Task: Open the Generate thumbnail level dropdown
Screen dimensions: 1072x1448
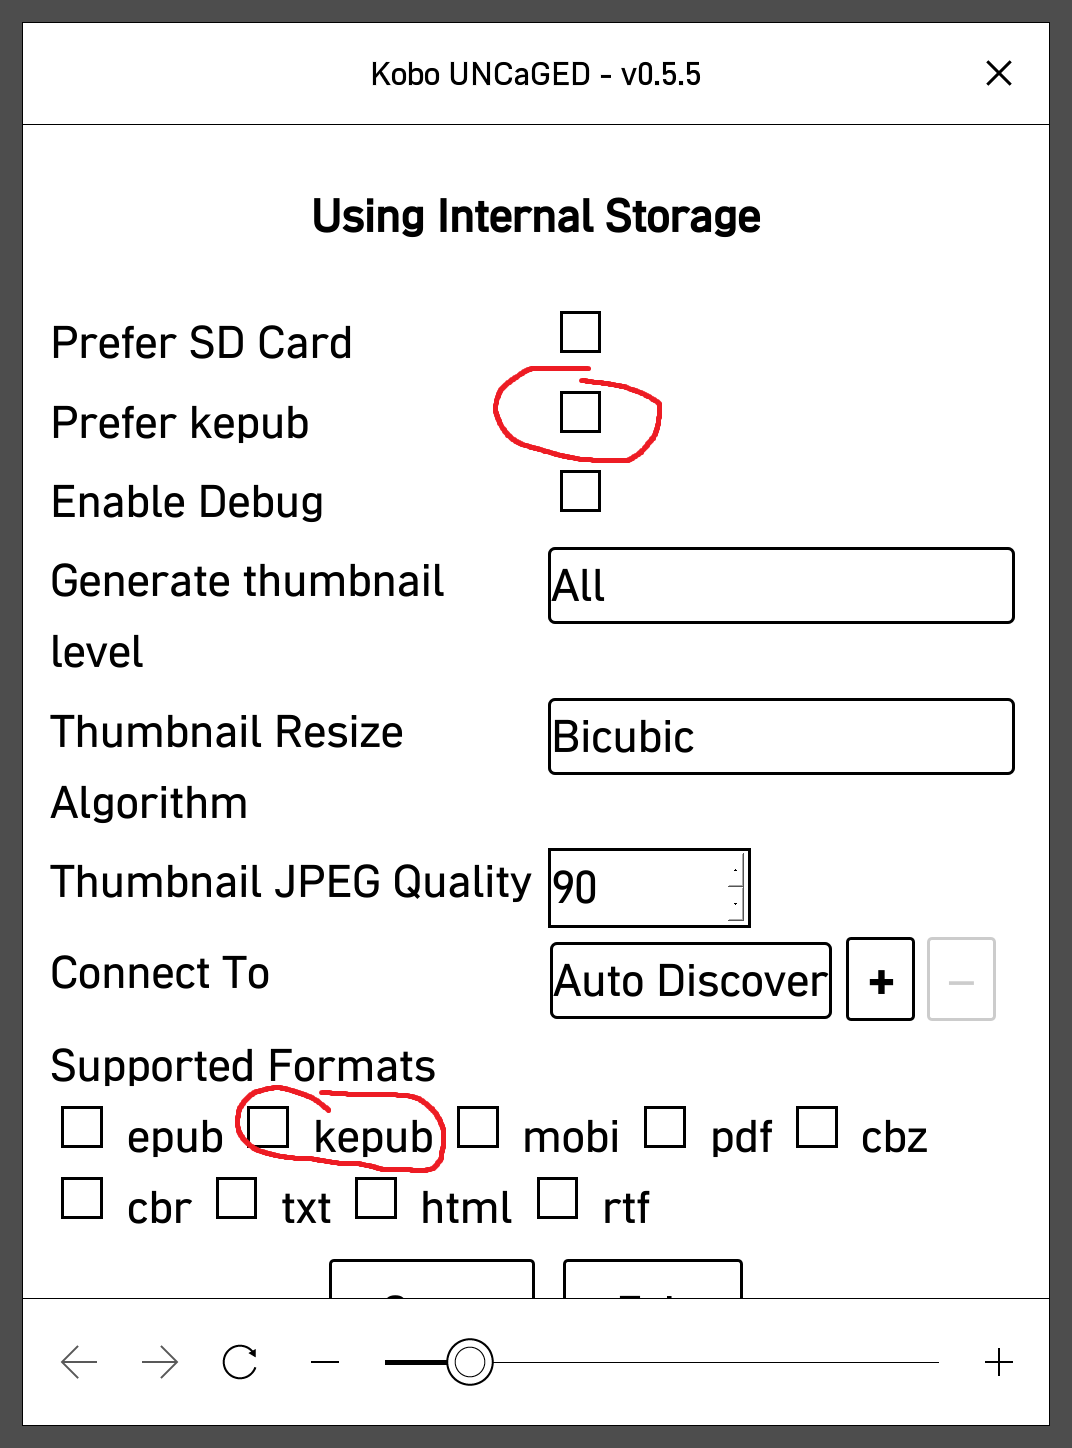Action: (x=781, y=585)
